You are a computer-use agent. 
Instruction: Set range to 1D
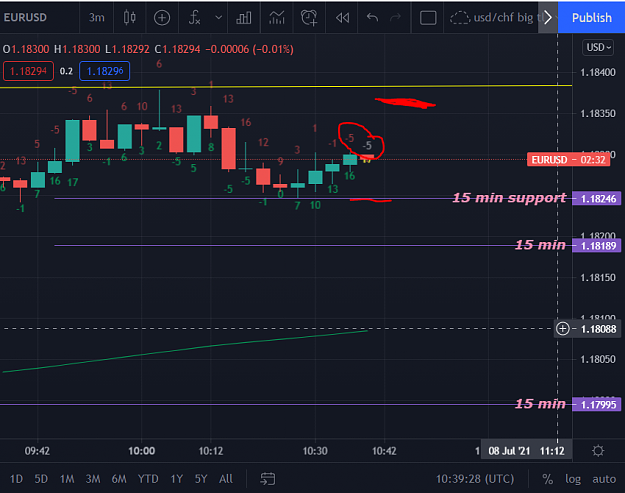pyautogui.click(x=16, y=479)
